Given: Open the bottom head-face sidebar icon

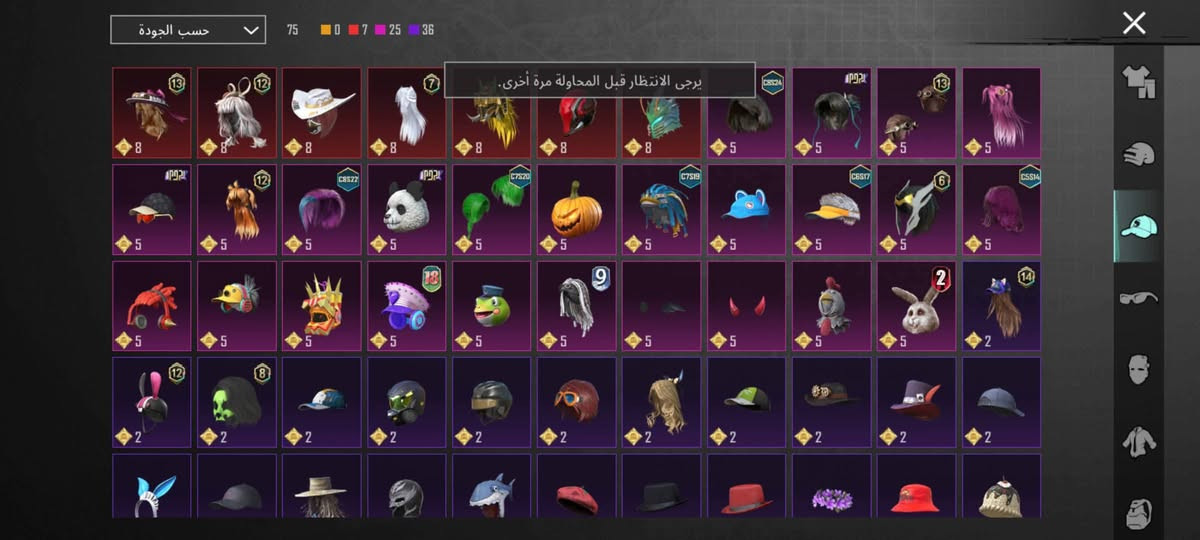Looking at the screenshot, I should click(x=1138, y=510).
